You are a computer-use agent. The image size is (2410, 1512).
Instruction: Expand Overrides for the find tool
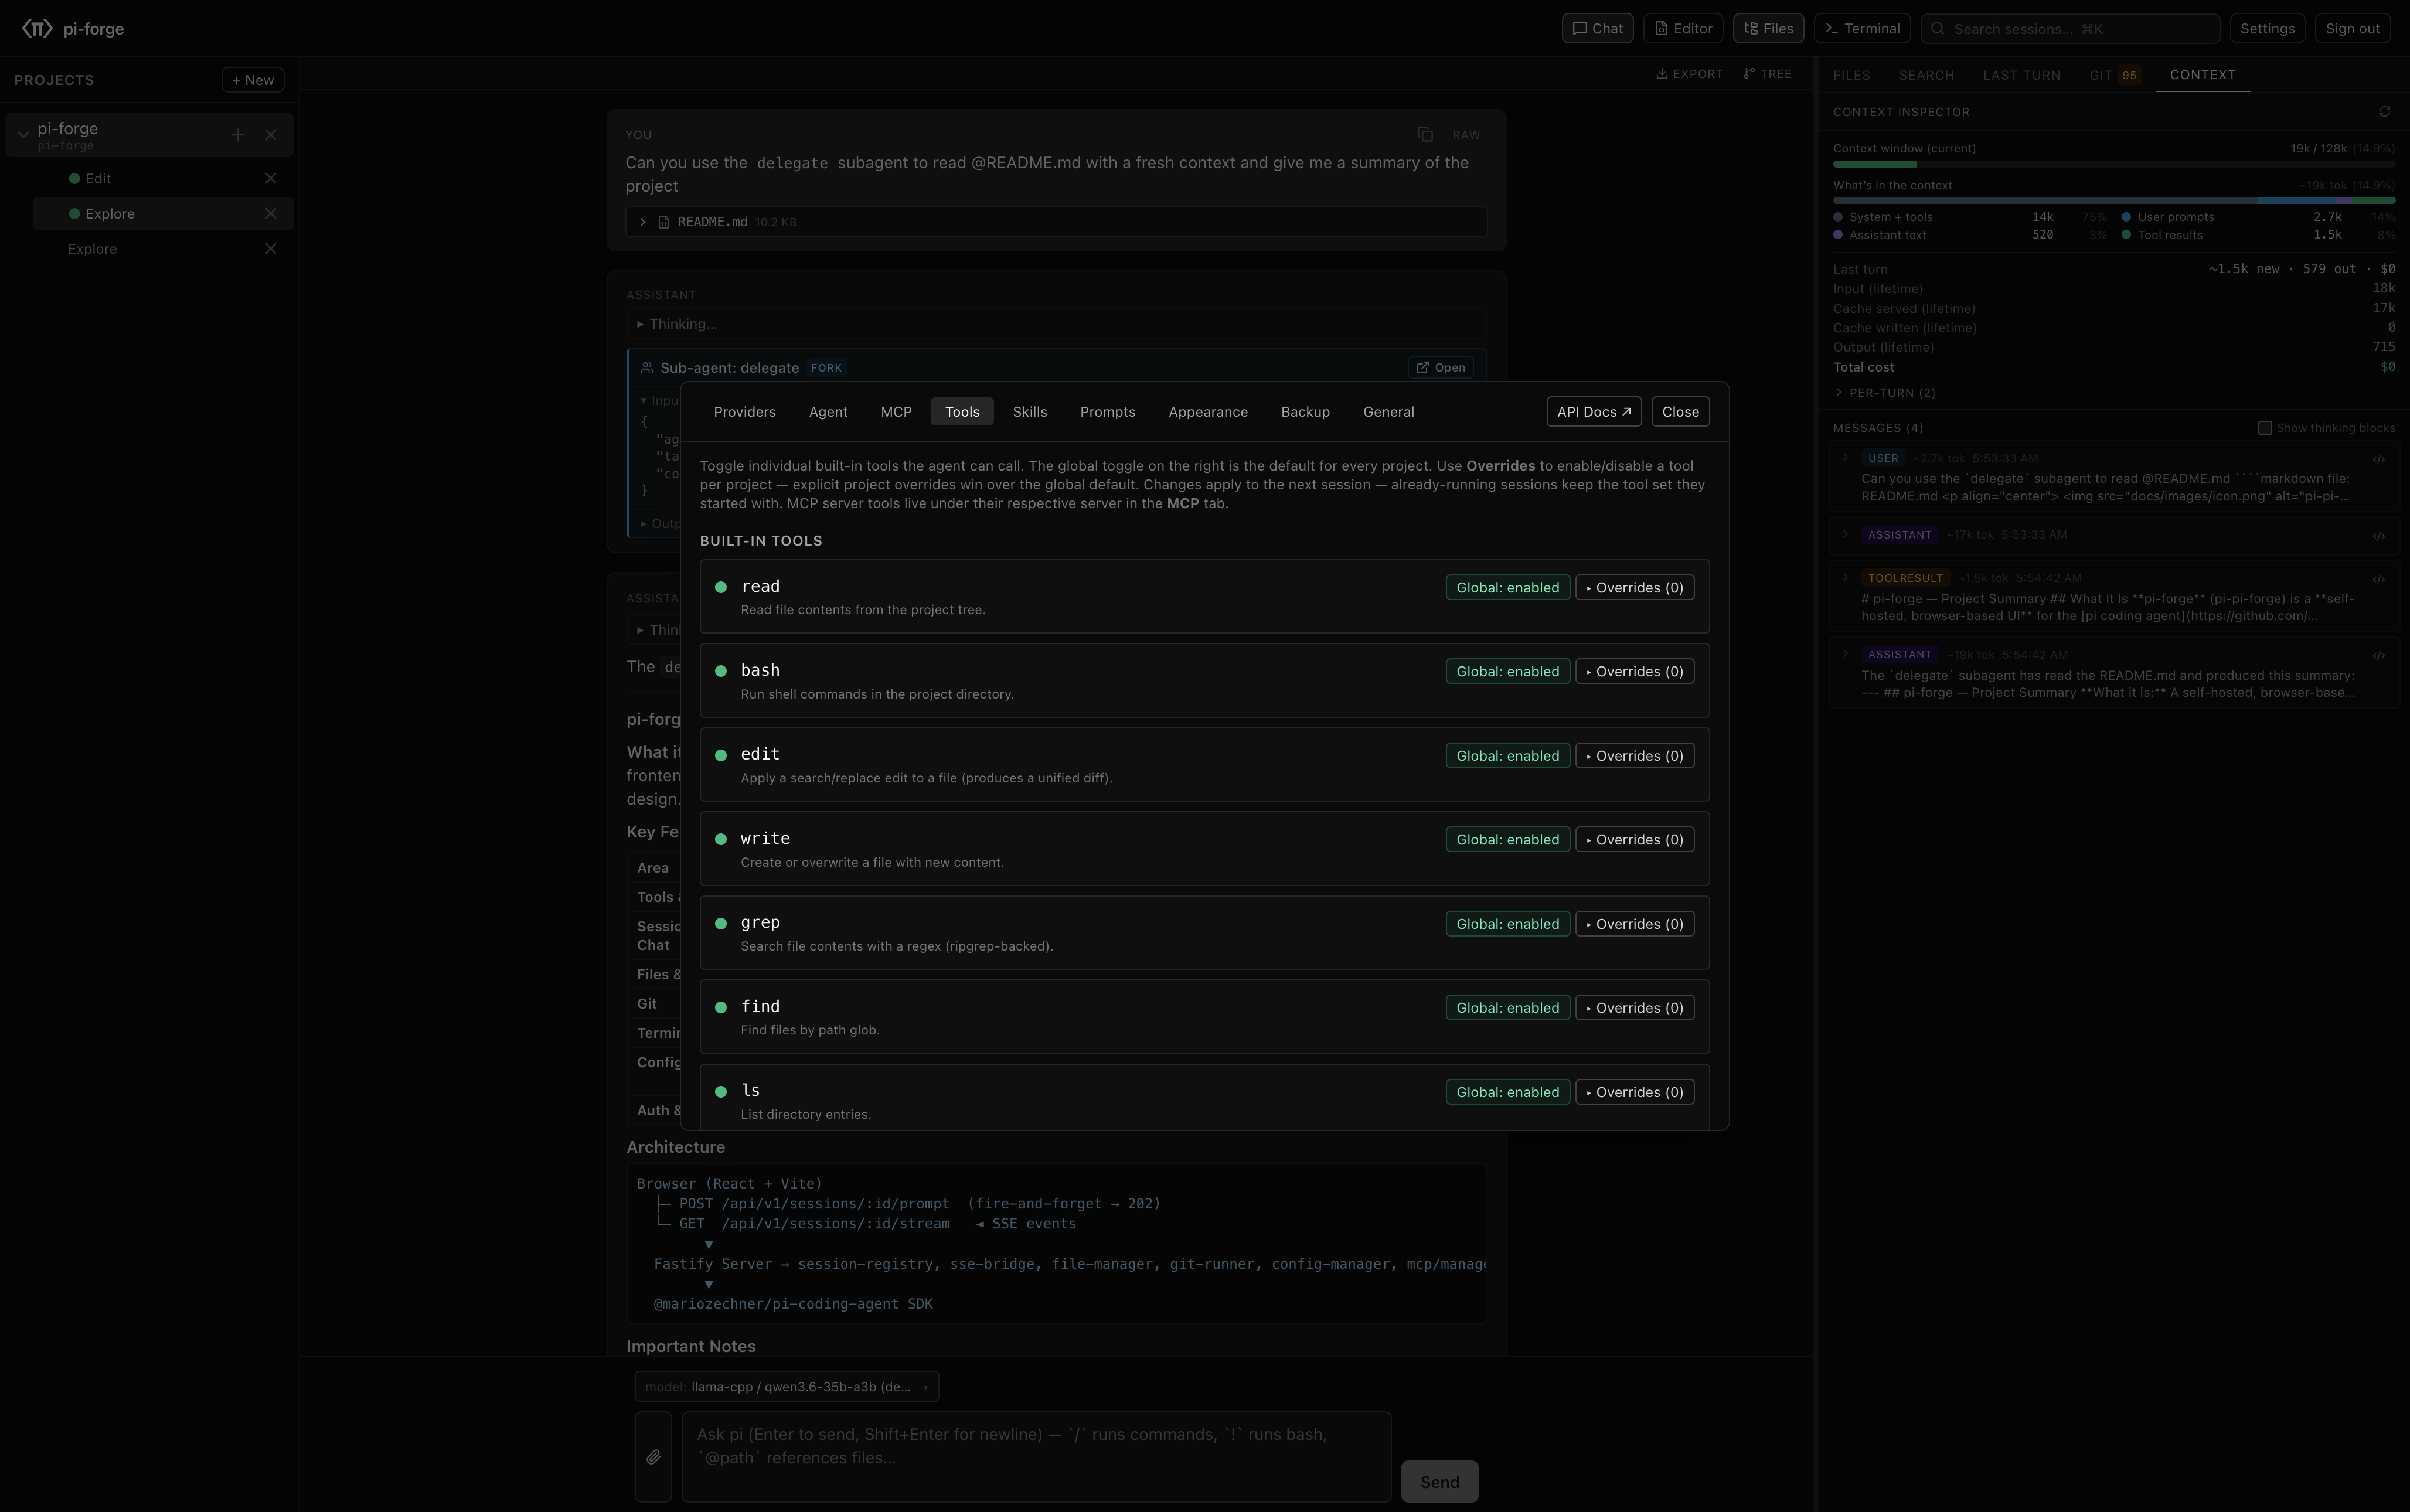pos(1635,1008)
